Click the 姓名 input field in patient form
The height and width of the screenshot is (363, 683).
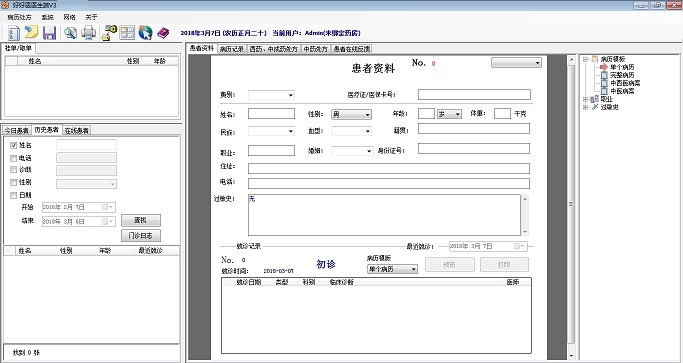click(271, 114)
